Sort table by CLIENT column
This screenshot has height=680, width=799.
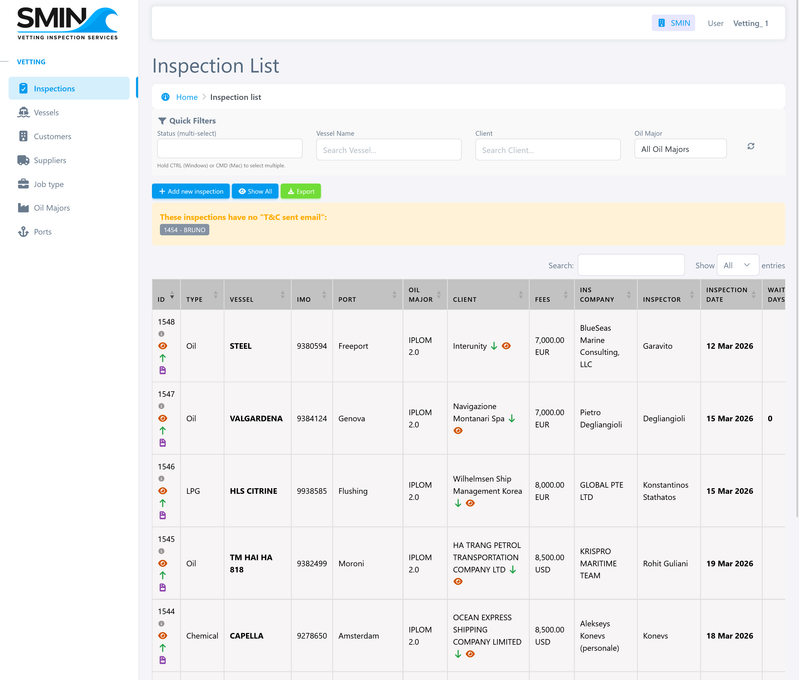coord(488,295)
